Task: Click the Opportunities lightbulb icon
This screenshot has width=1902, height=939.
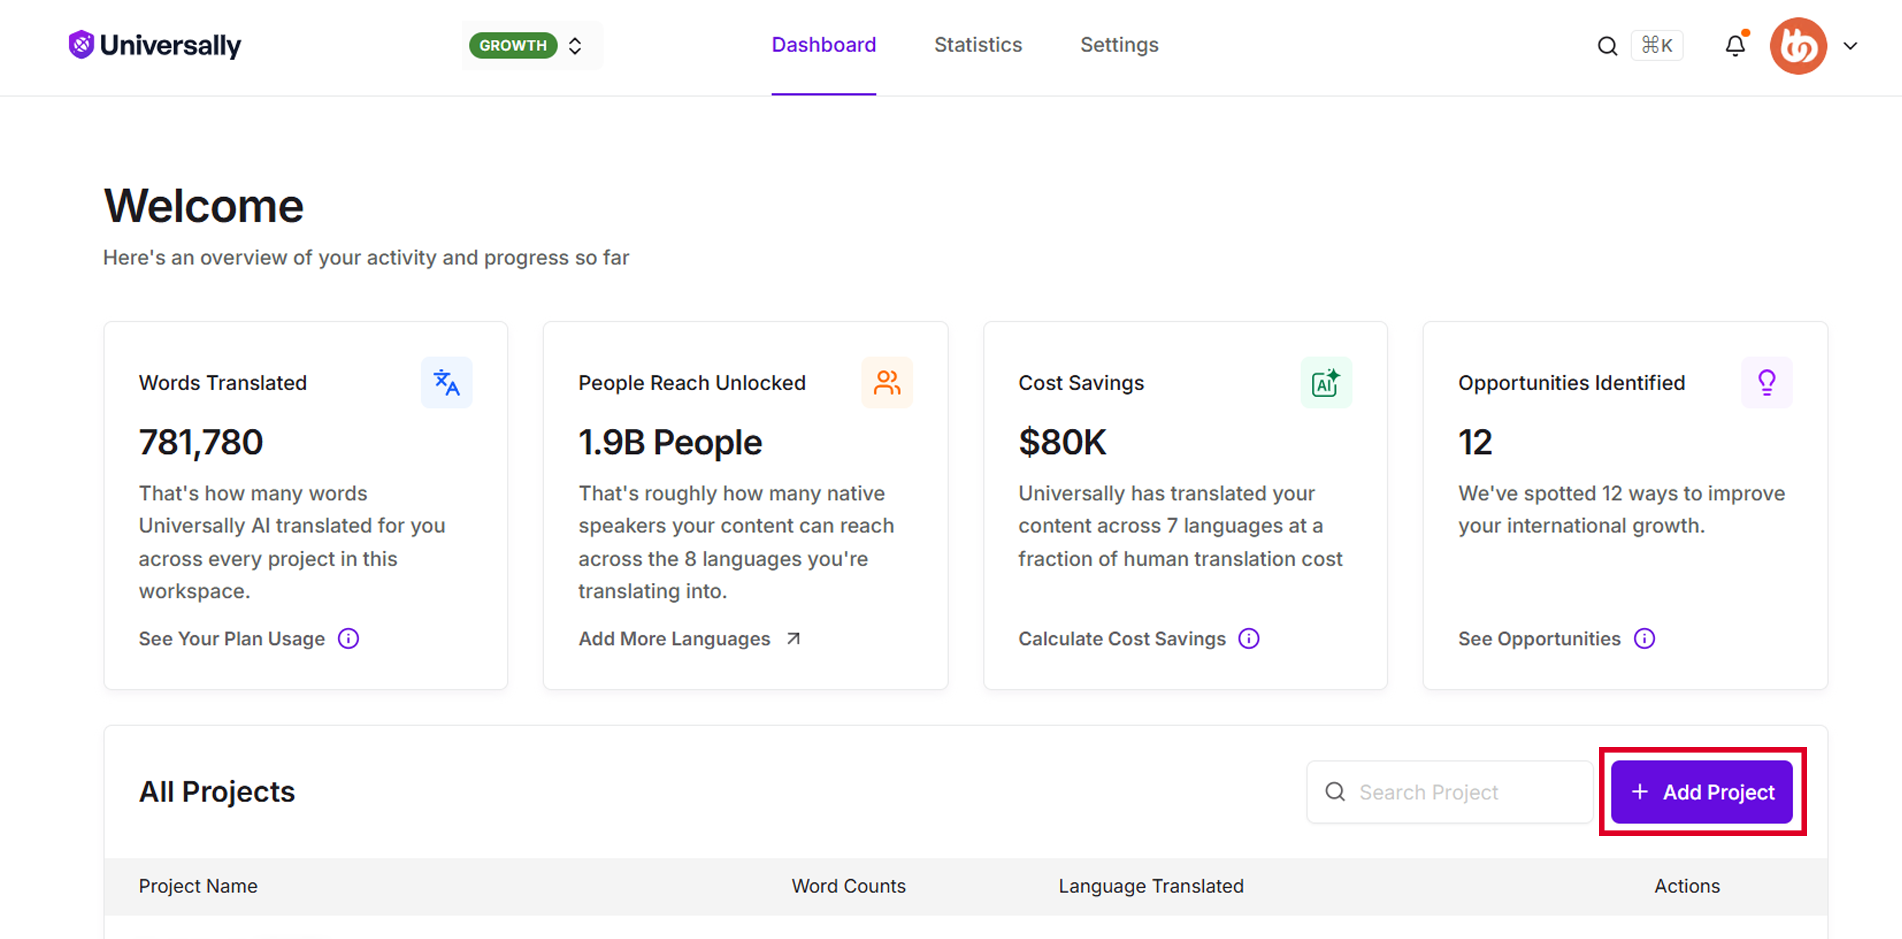Action: coord(1767,382)
